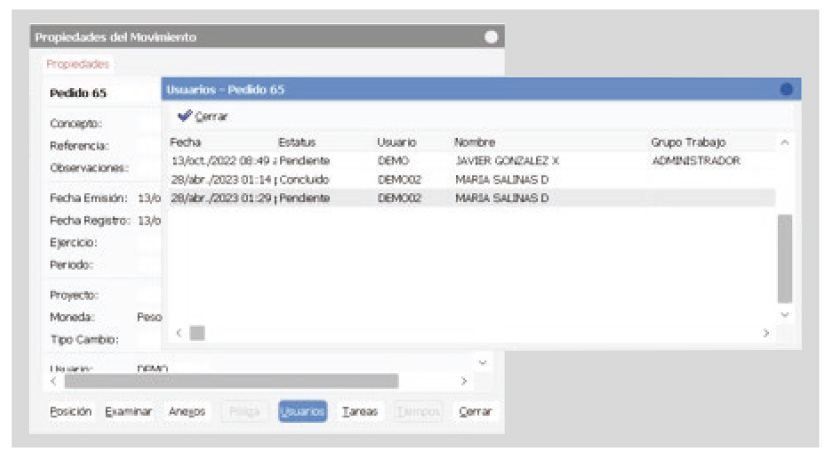Click the checkmark Cerrar icon in Usuarios window
The image size is (830, 457).
pos(185,116)
